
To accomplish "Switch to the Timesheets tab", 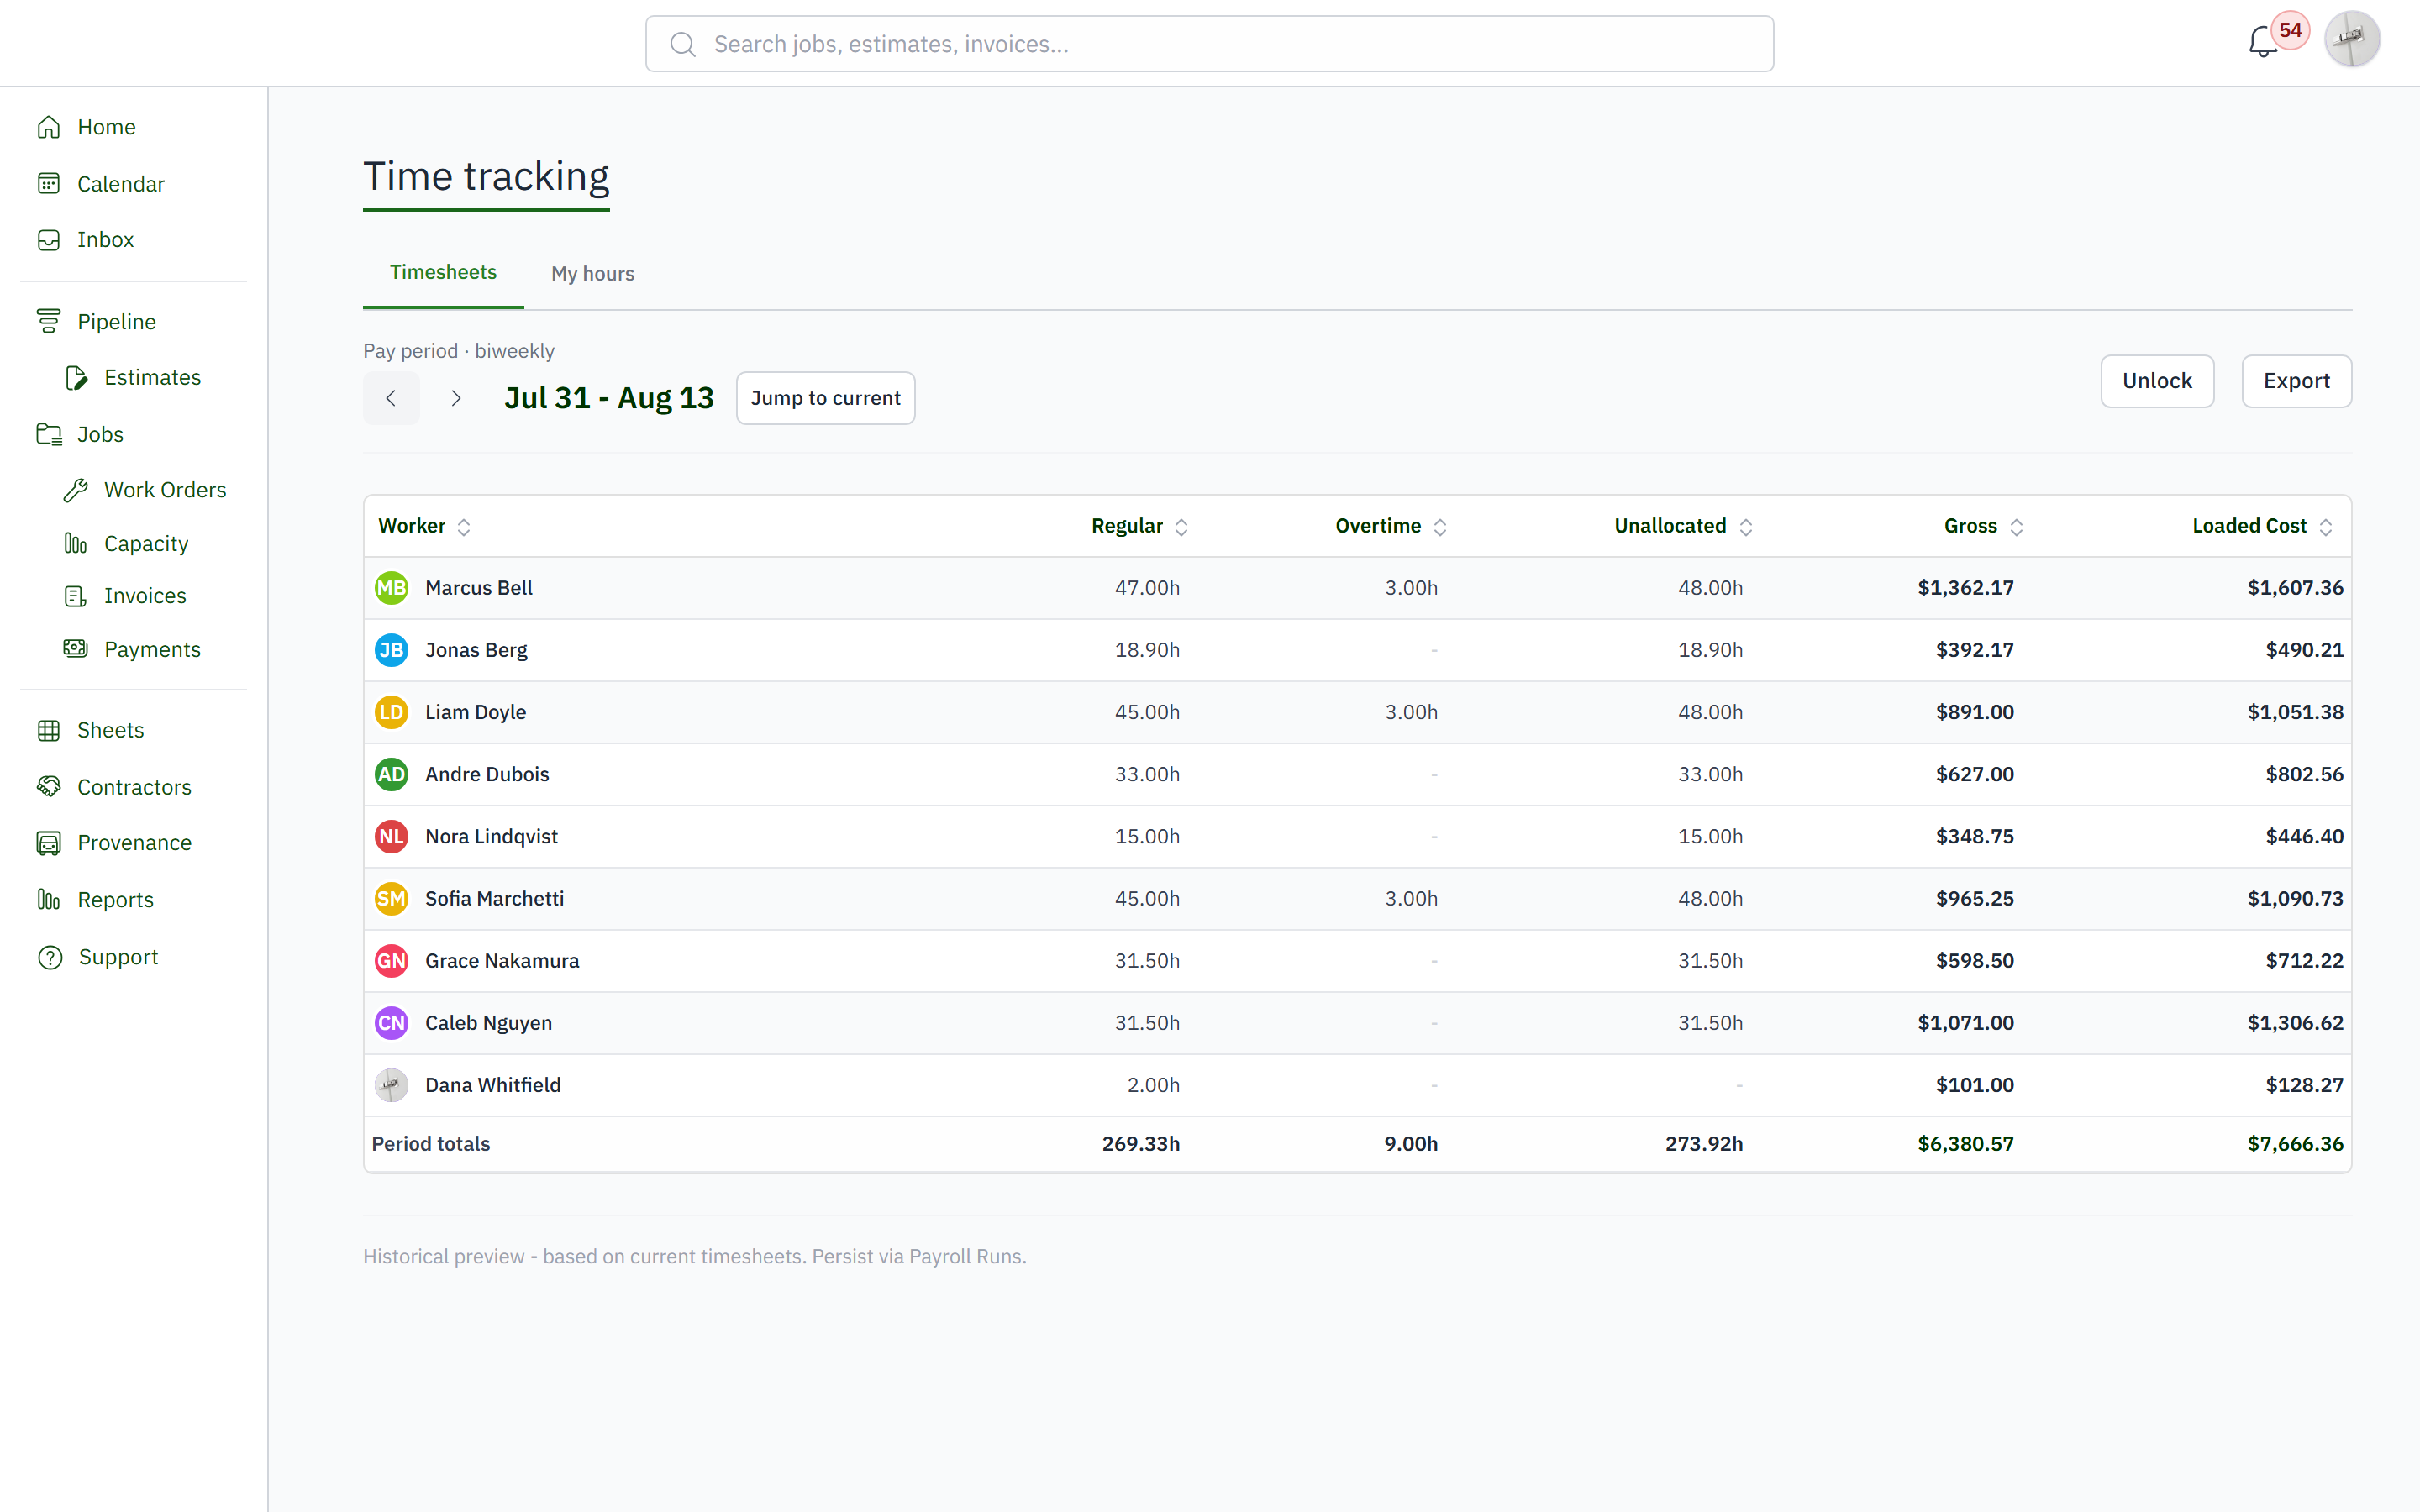I will [x=443, y=272].
